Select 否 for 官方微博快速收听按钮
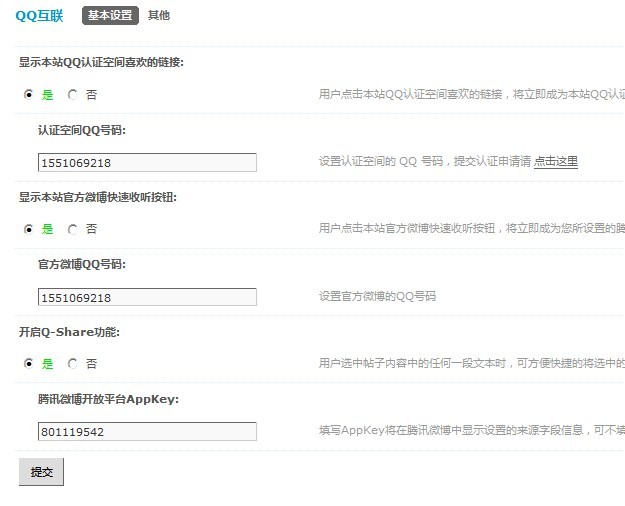Viewport: 625px width, 506px height. [x=73, y=229]
